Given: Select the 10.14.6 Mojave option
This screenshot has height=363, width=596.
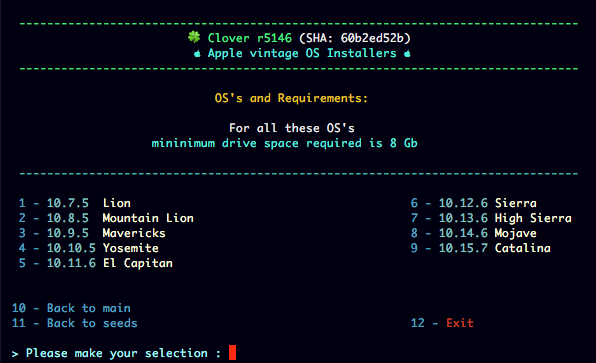Looking at the screenshot, I should (x=474, y=233).
